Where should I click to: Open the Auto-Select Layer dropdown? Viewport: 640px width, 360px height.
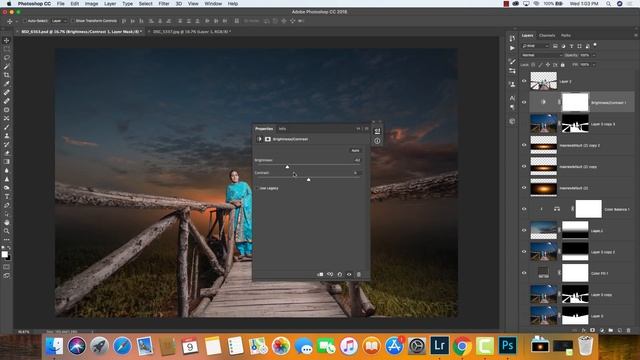59,21
